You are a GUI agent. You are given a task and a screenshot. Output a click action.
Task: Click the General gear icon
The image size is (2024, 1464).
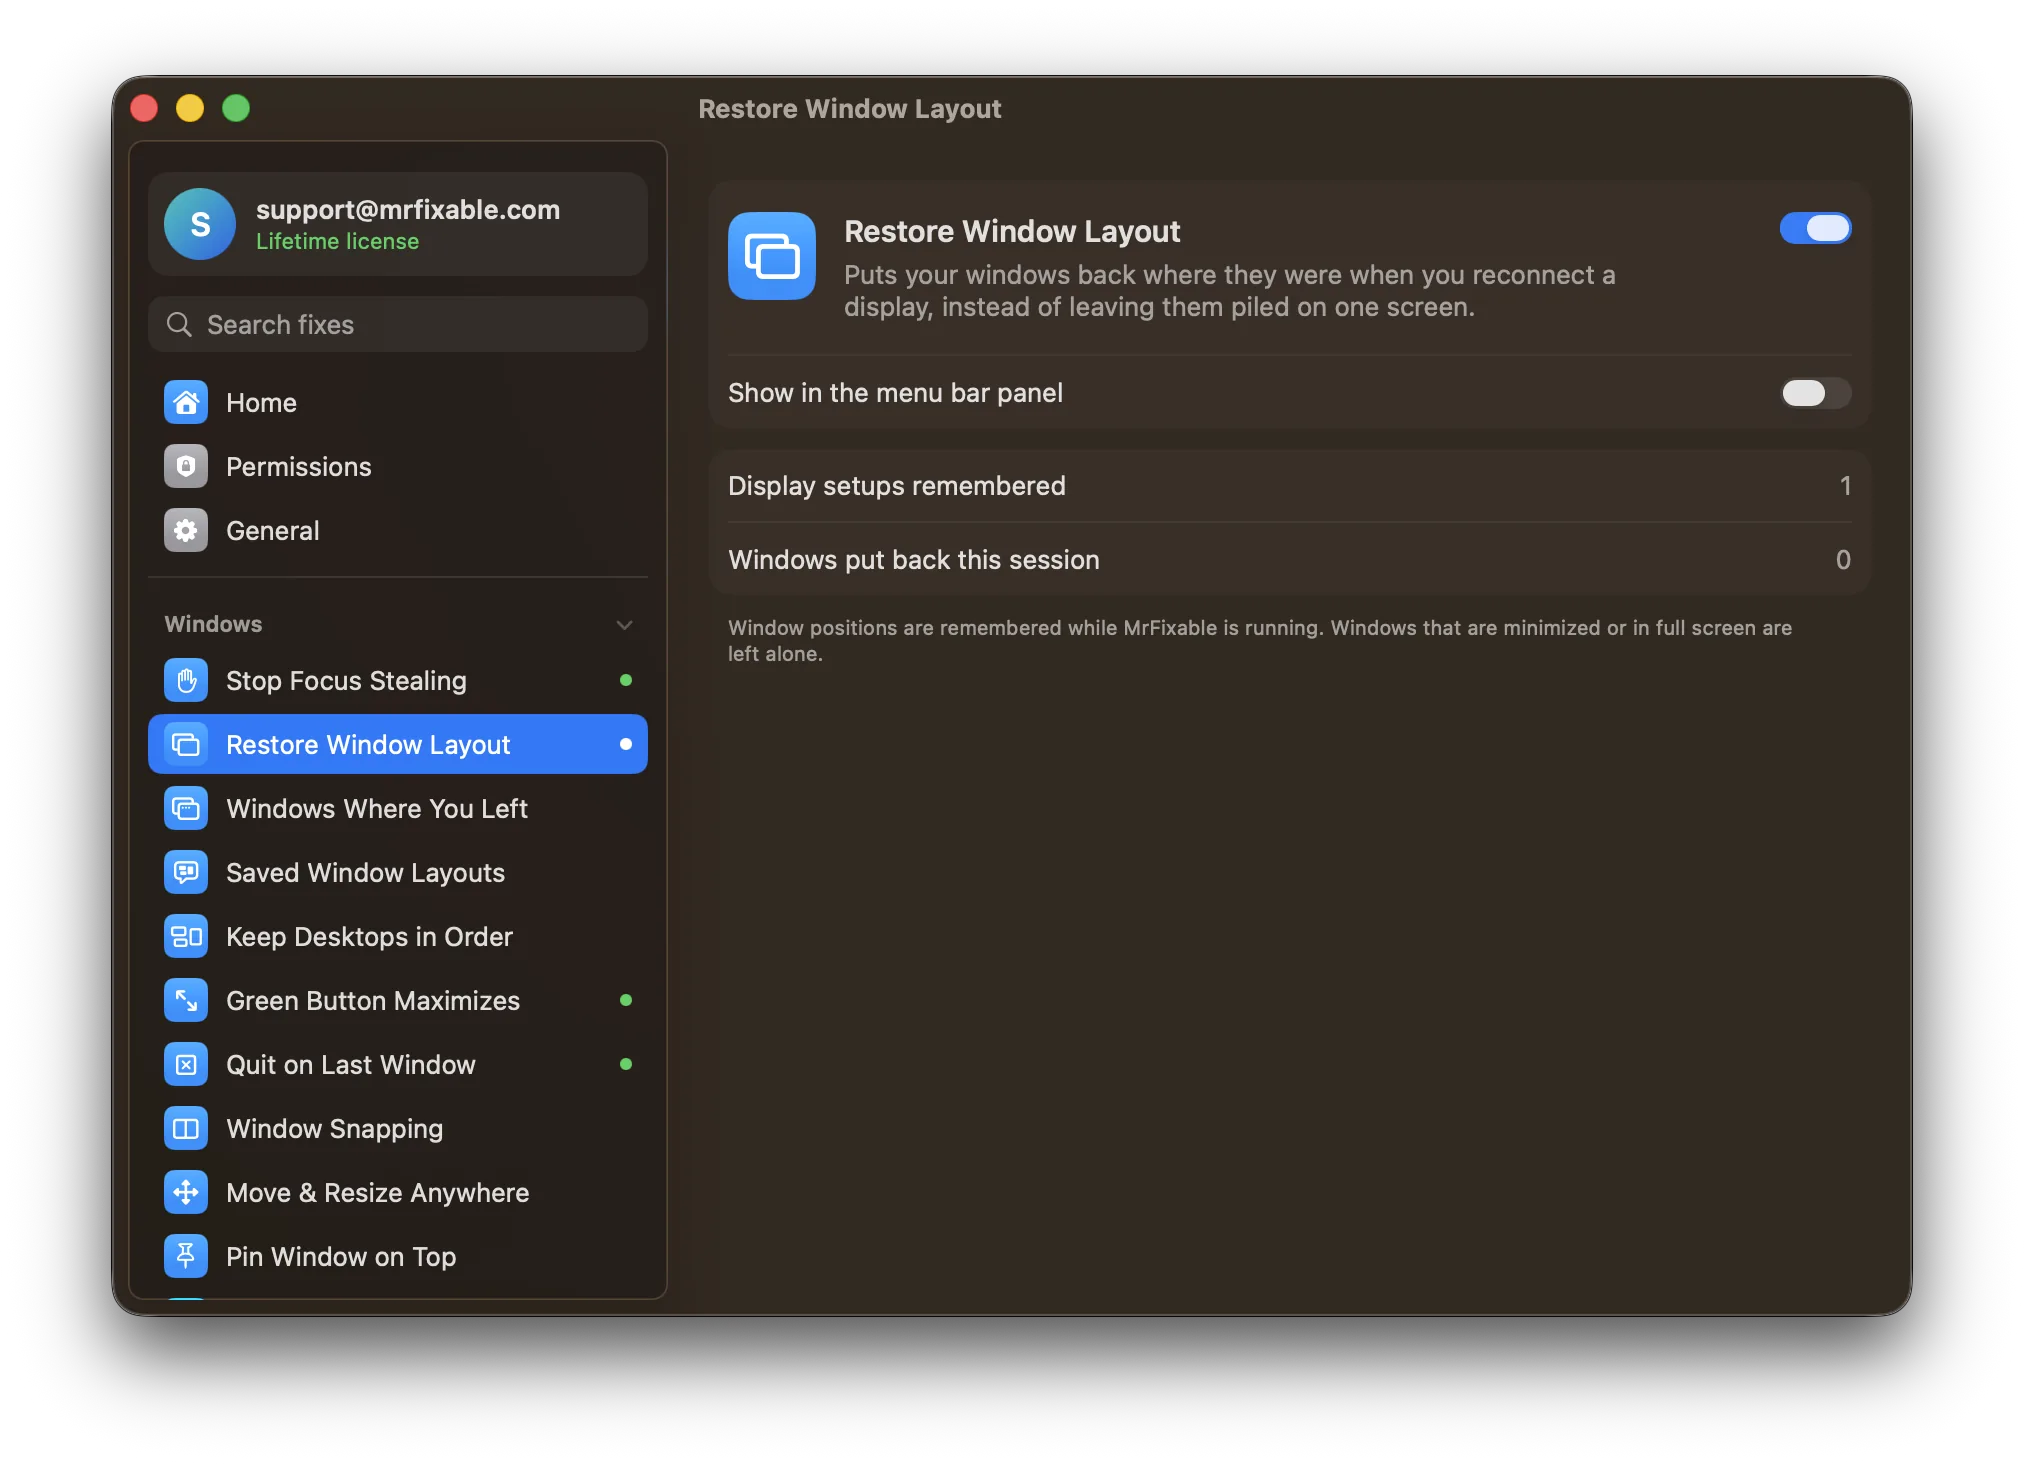(186, 531)
